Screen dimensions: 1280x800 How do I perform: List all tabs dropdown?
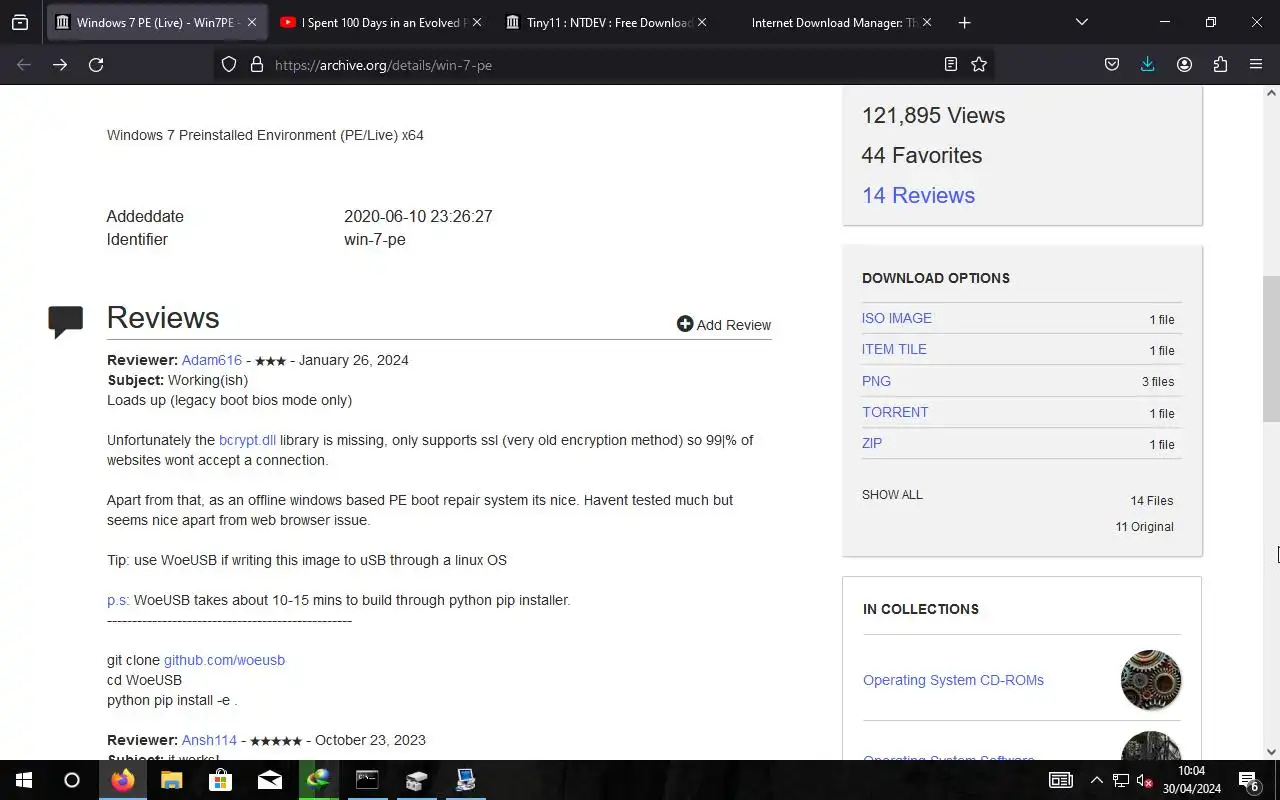tap(1081, 22)
